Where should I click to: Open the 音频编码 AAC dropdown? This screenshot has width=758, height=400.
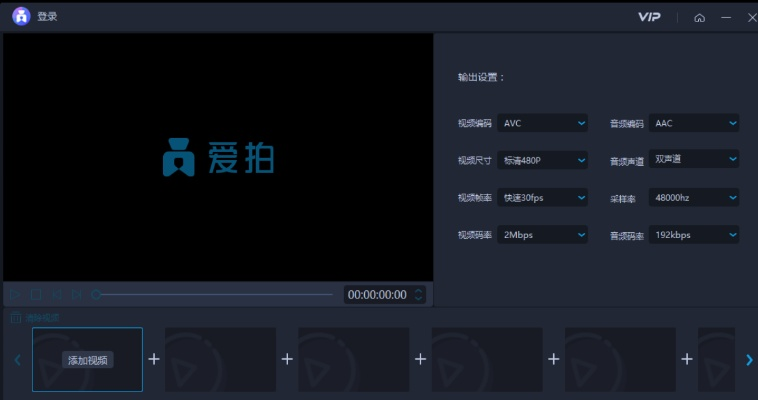click(x=694, y=123)
